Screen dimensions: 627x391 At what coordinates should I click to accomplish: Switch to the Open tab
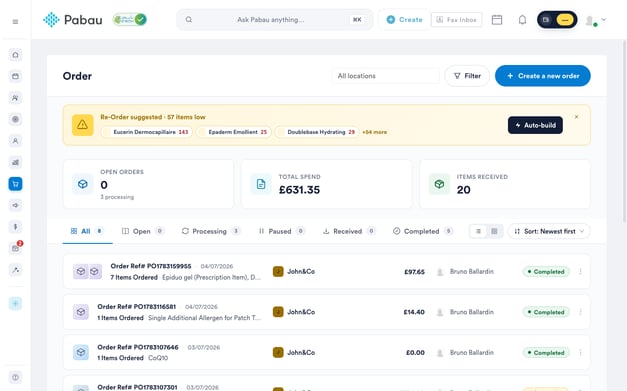[143, 231]
